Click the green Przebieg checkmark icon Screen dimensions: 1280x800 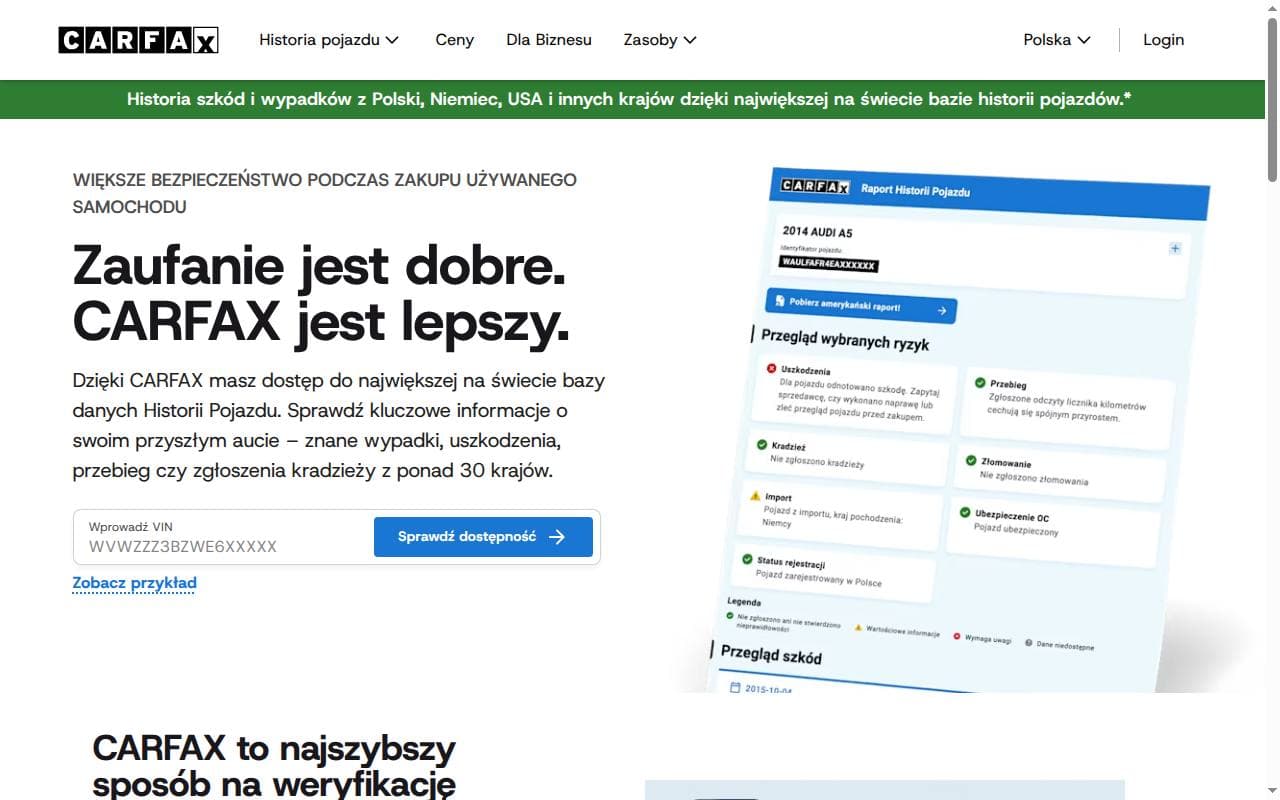pyautogui.click(x=979, y=381)
